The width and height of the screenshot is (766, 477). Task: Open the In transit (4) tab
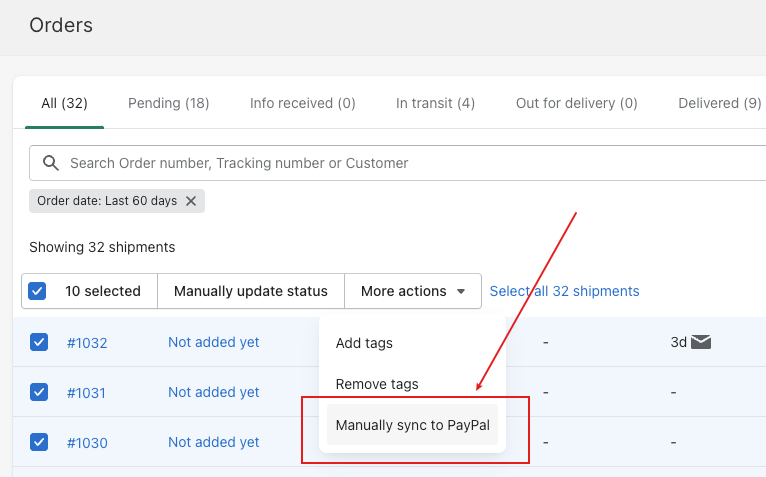pyautogui.click(x=435, y=103)
